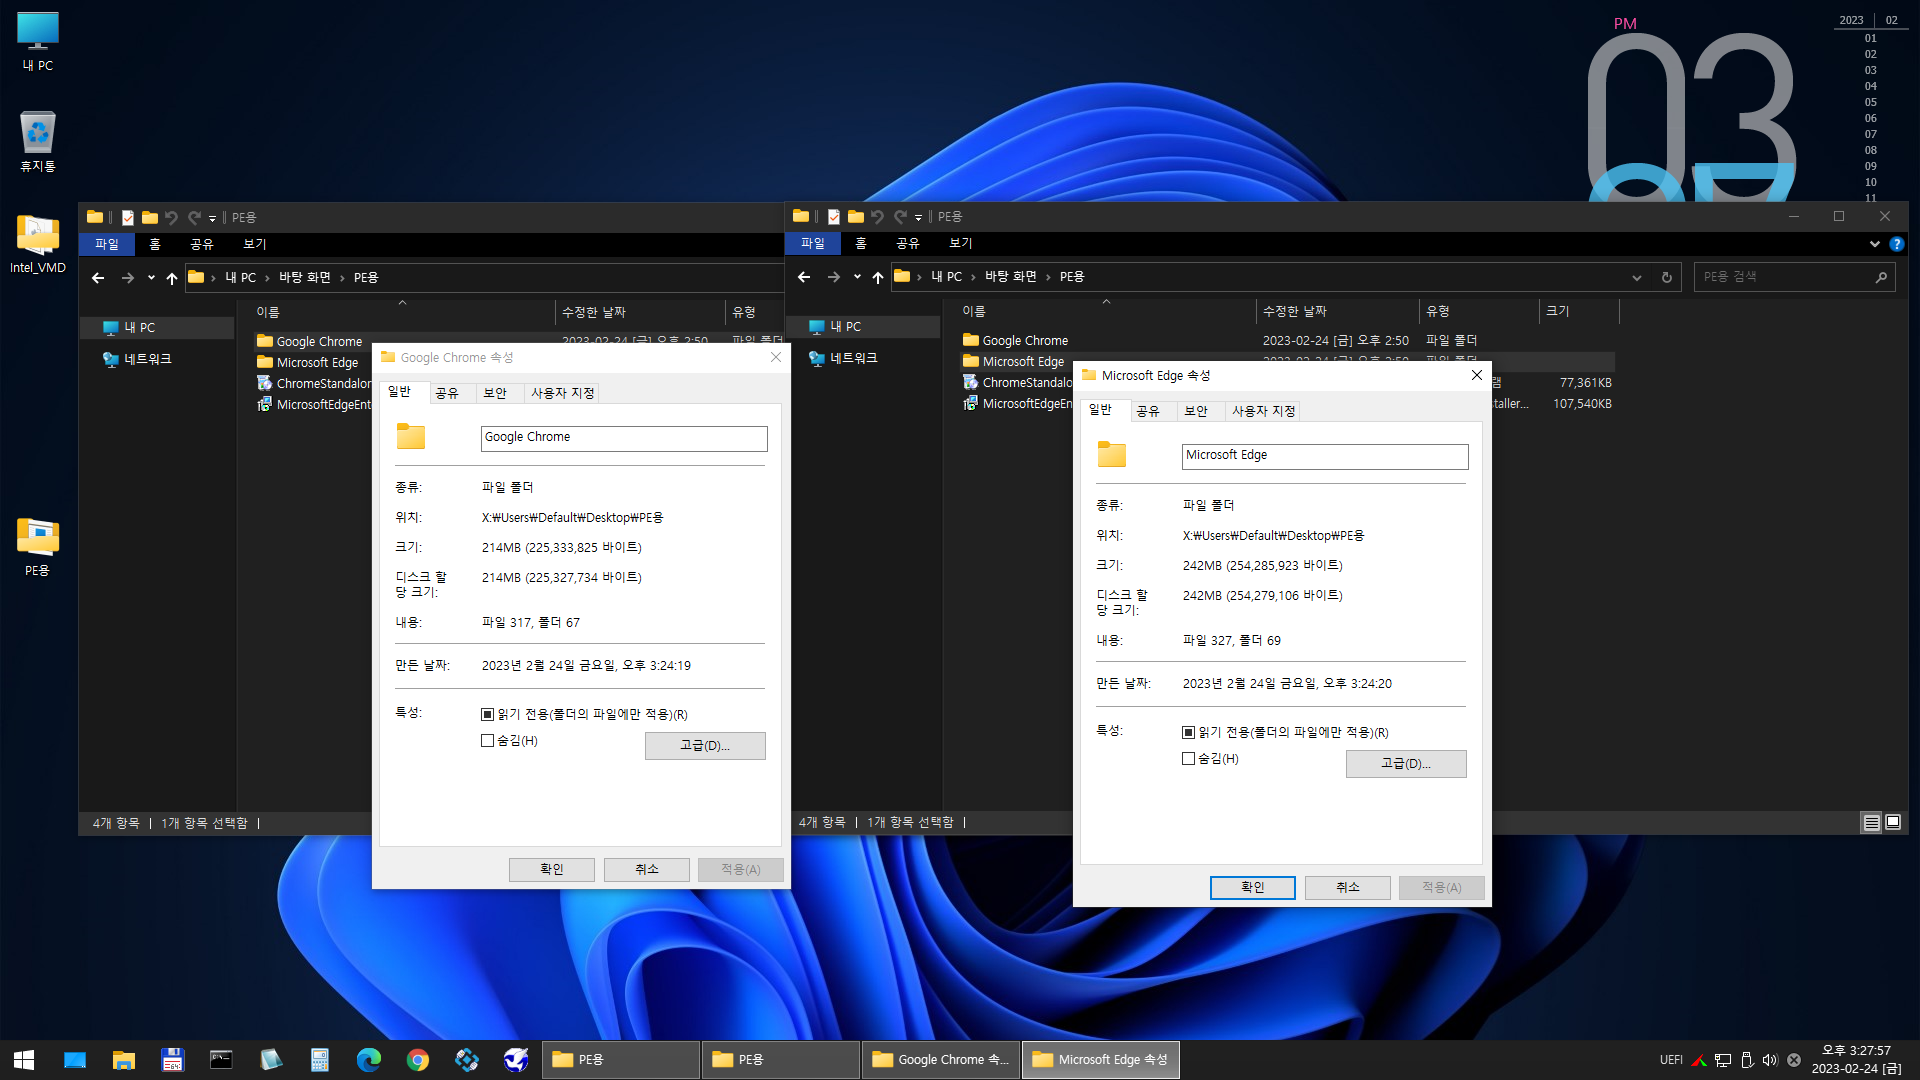Click 취소 in Microsoft Edge properties
The image size is (1920, 1080).
(1348, 887)
